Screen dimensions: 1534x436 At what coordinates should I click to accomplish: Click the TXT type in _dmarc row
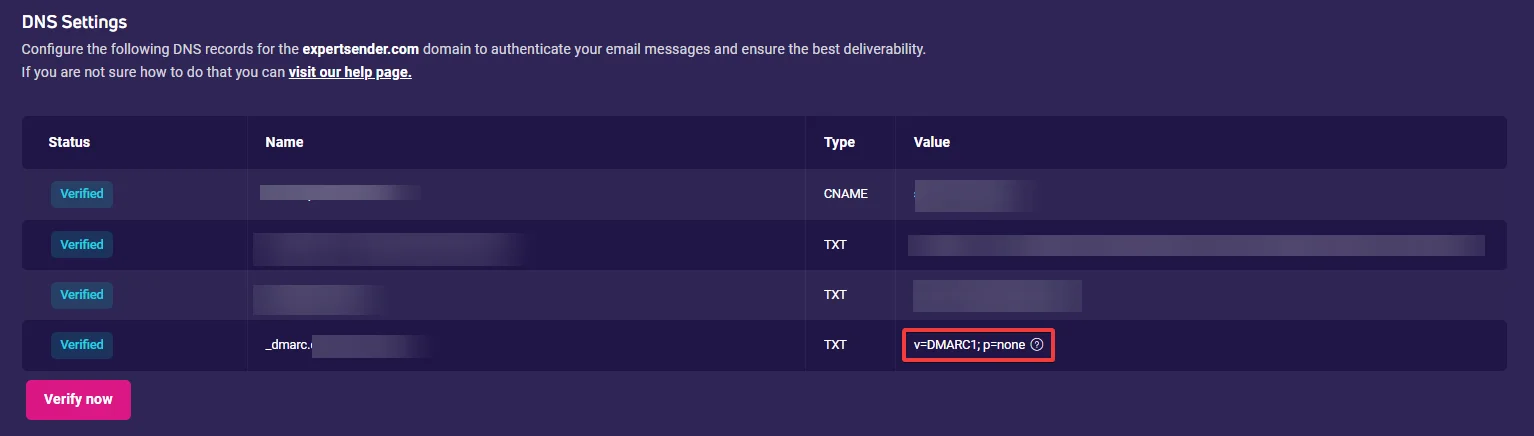(x=835, y=345)
